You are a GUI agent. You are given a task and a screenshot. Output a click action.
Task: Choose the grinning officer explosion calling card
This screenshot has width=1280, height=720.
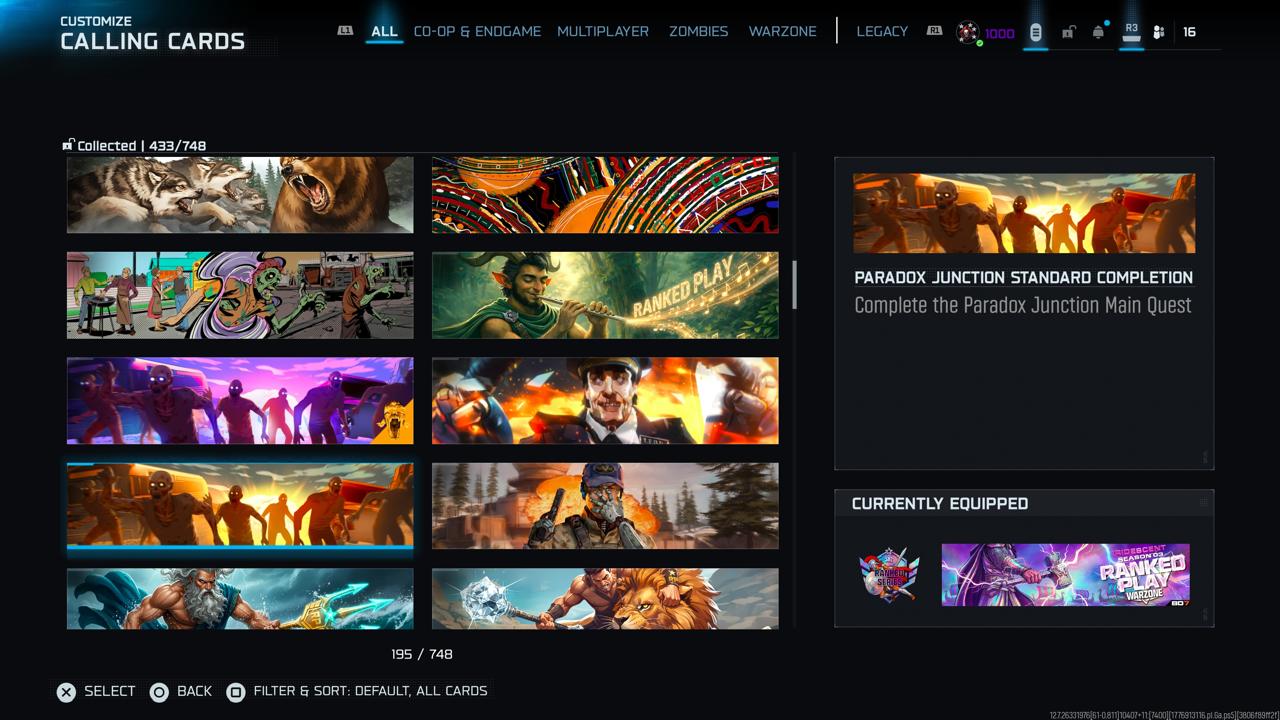click(x=605, y=401)
